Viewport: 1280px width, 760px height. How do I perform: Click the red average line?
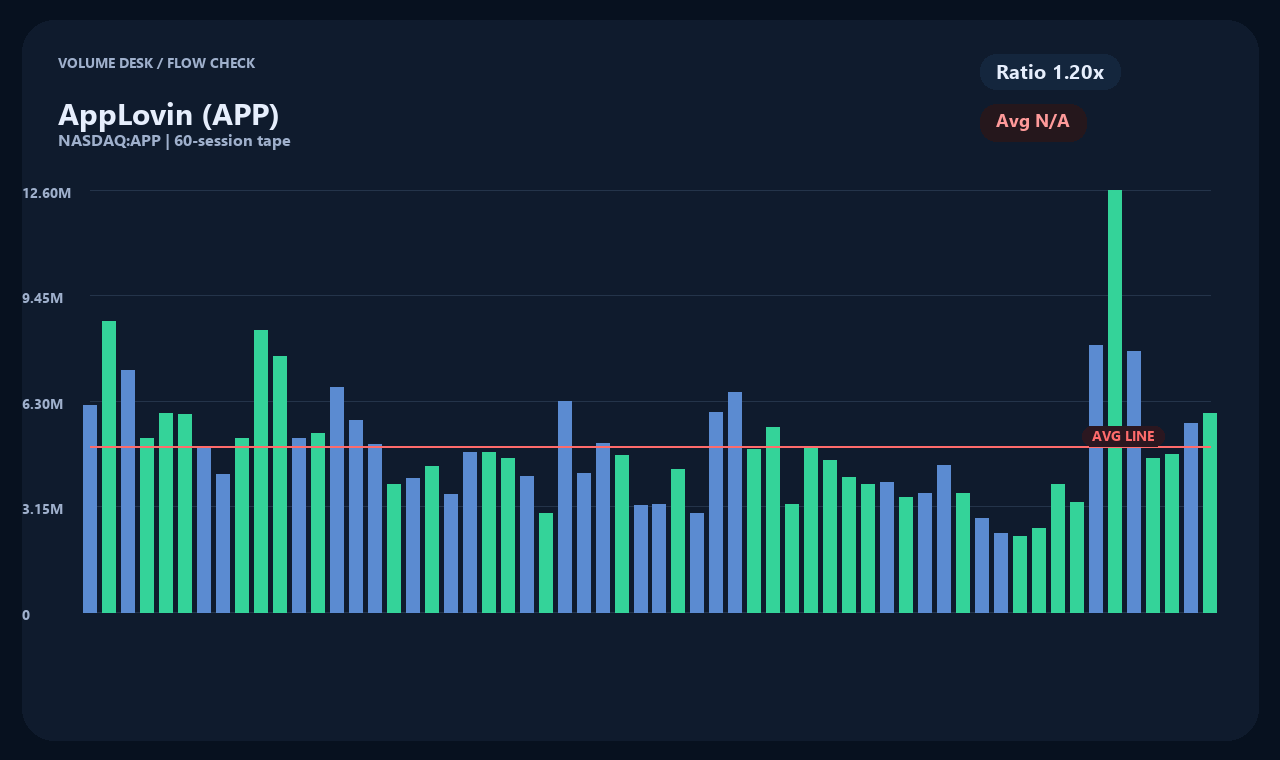[650, 447]
